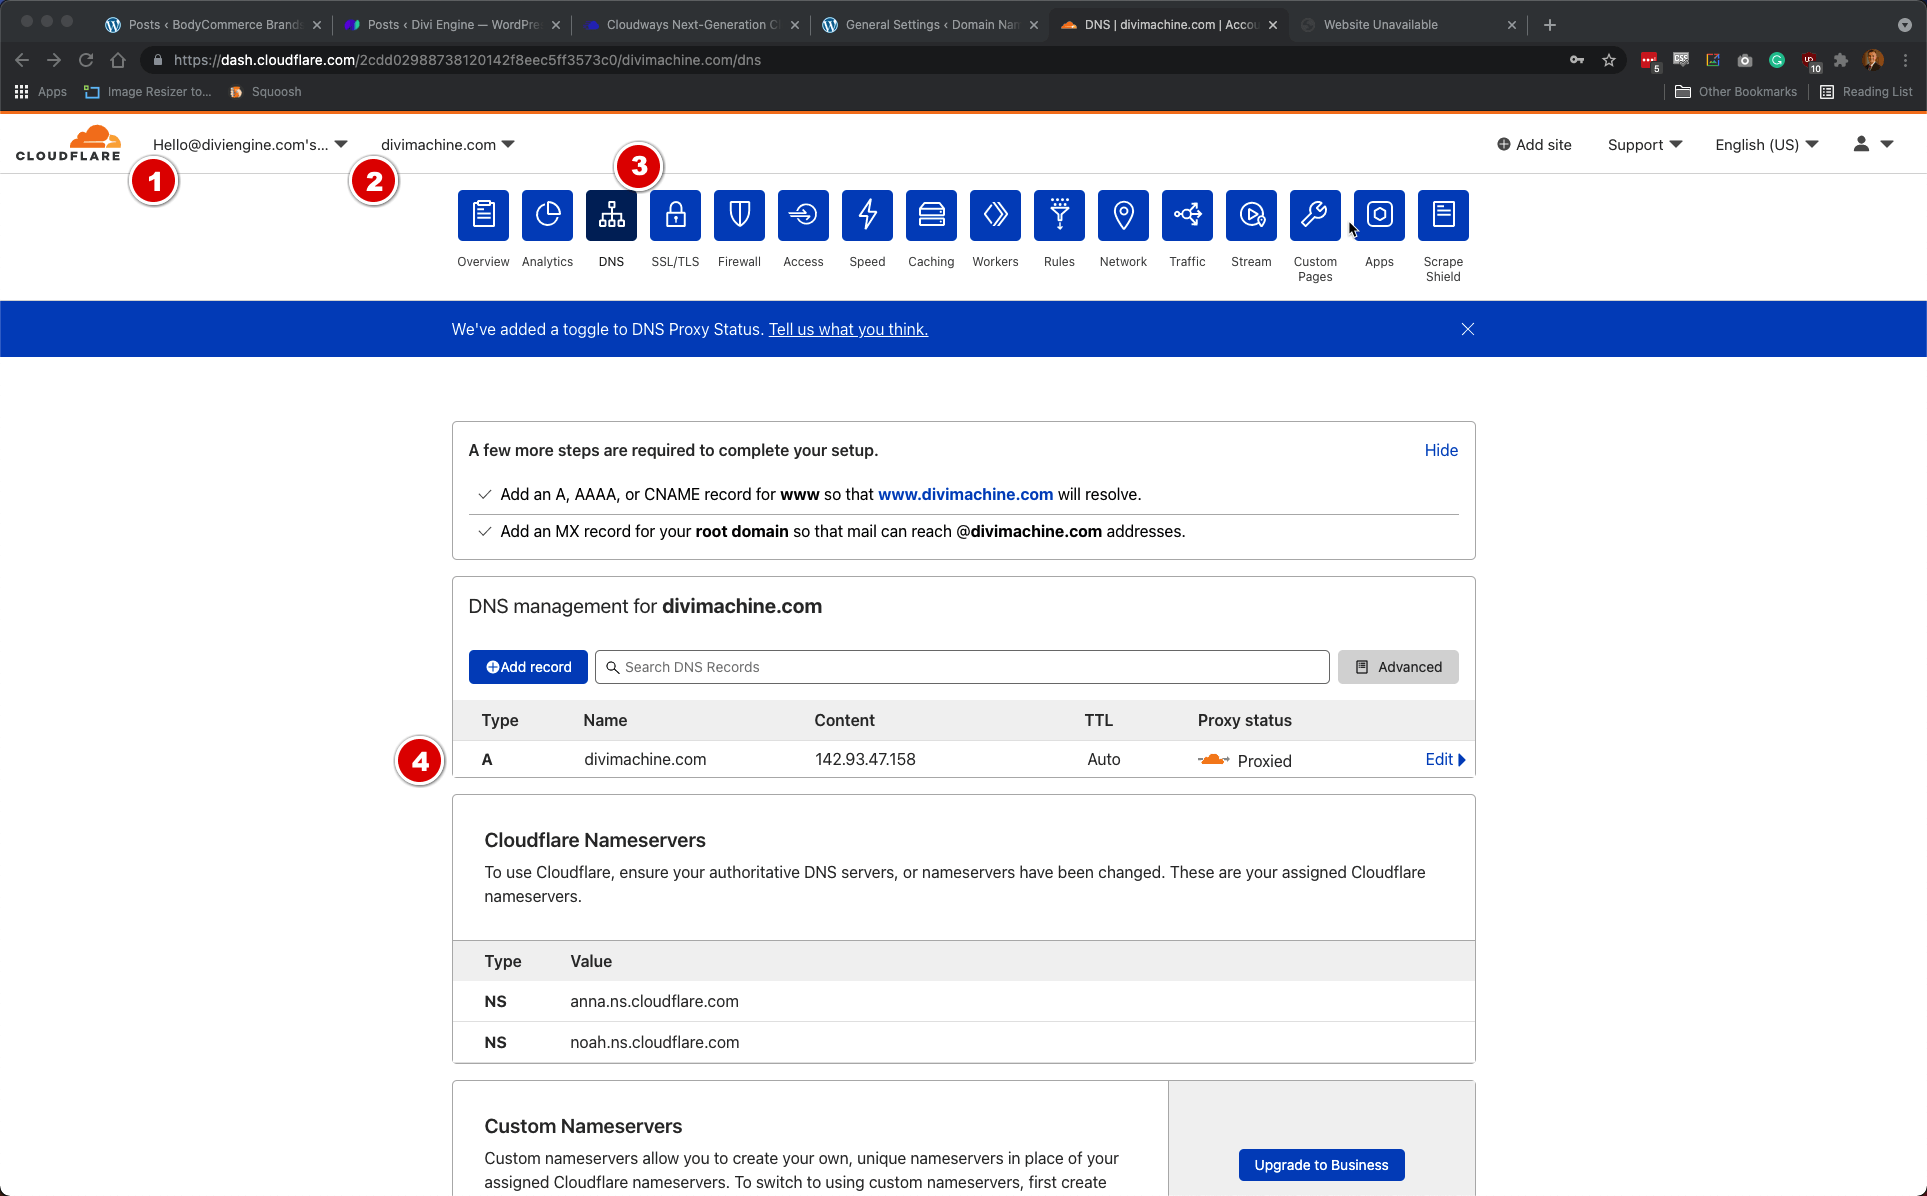Click the Add record button

click(x=528, y=667)
